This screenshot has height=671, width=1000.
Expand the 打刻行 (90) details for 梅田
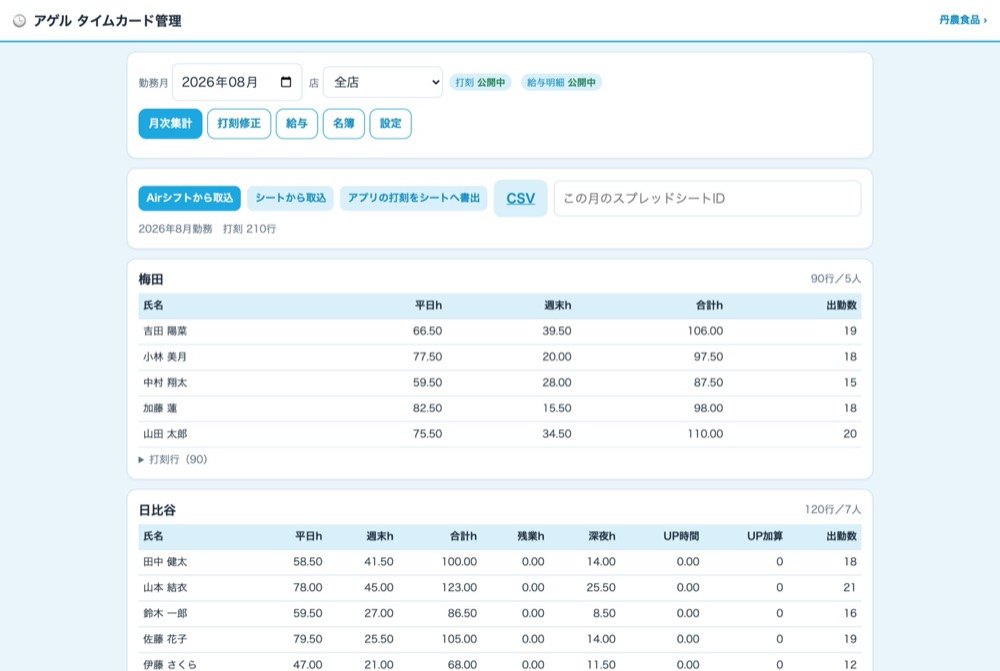(x=173, y=459)
